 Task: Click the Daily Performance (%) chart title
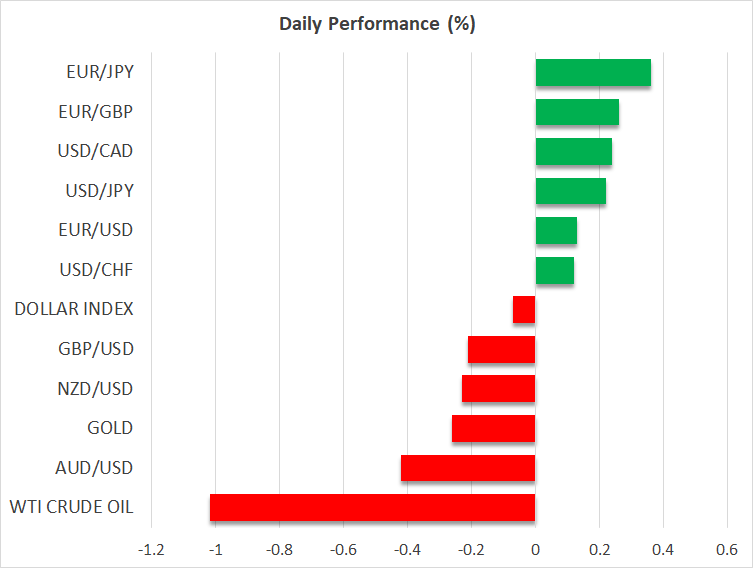tap(377, 24)
